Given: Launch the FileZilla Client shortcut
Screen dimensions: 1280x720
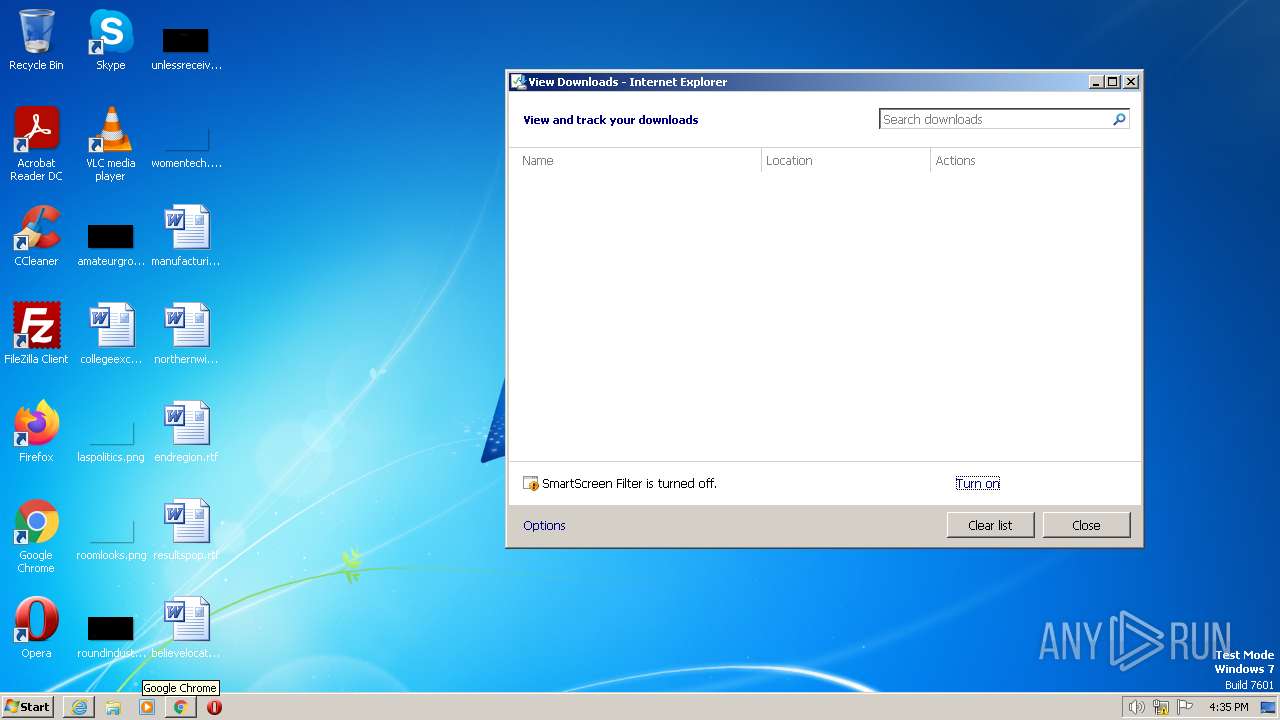Looking at the screenshot, I should click(x=36, y=334).
